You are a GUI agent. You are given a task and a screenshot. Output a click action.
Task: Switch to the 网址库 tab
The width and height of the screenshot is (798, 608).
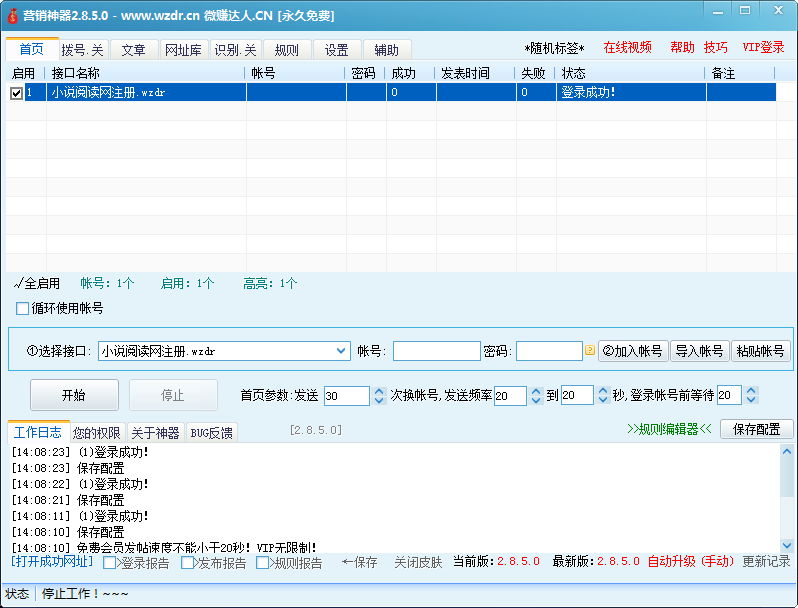coord(183,50)
